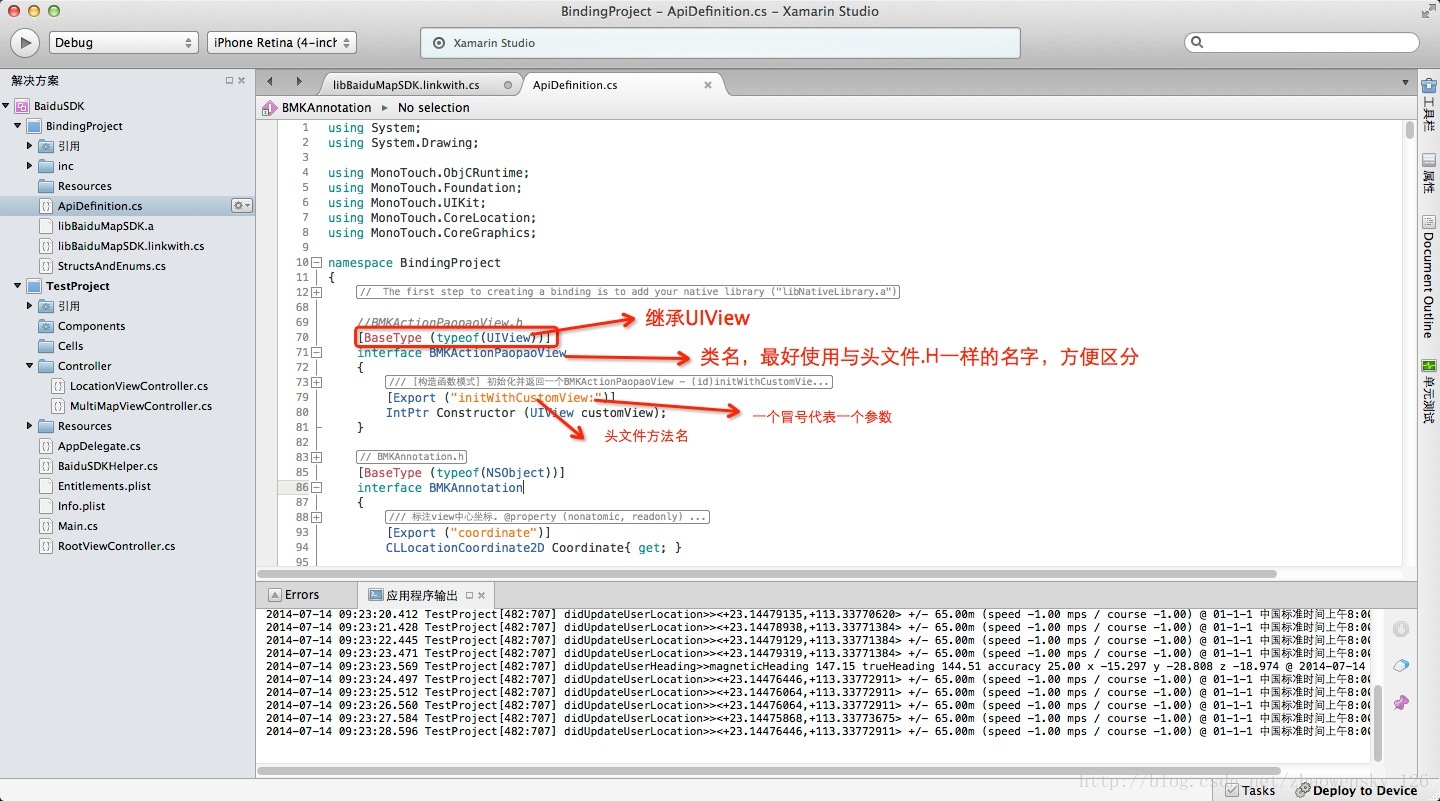Collapse the Controller folder
This screenshot has width=1440, height=801.
[x=30, y=366]
